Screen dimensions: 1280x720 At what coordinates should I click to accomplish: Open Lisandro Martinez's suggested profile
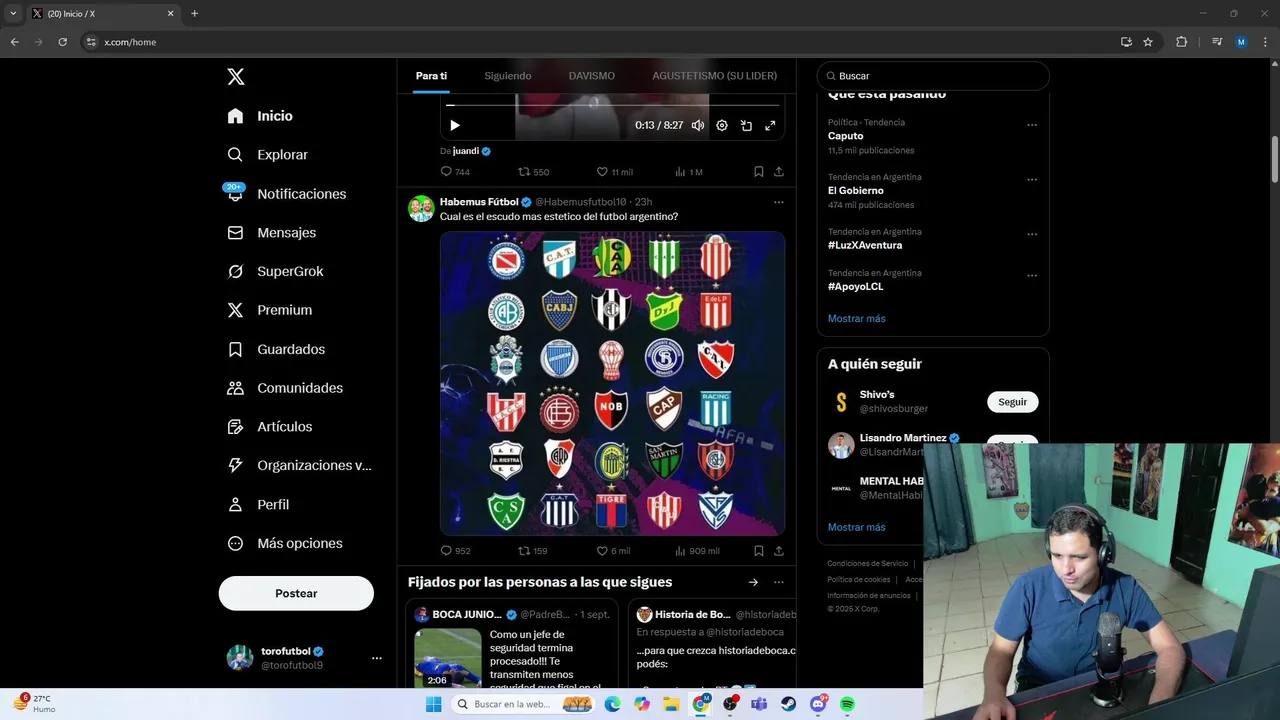coord(905,438)
